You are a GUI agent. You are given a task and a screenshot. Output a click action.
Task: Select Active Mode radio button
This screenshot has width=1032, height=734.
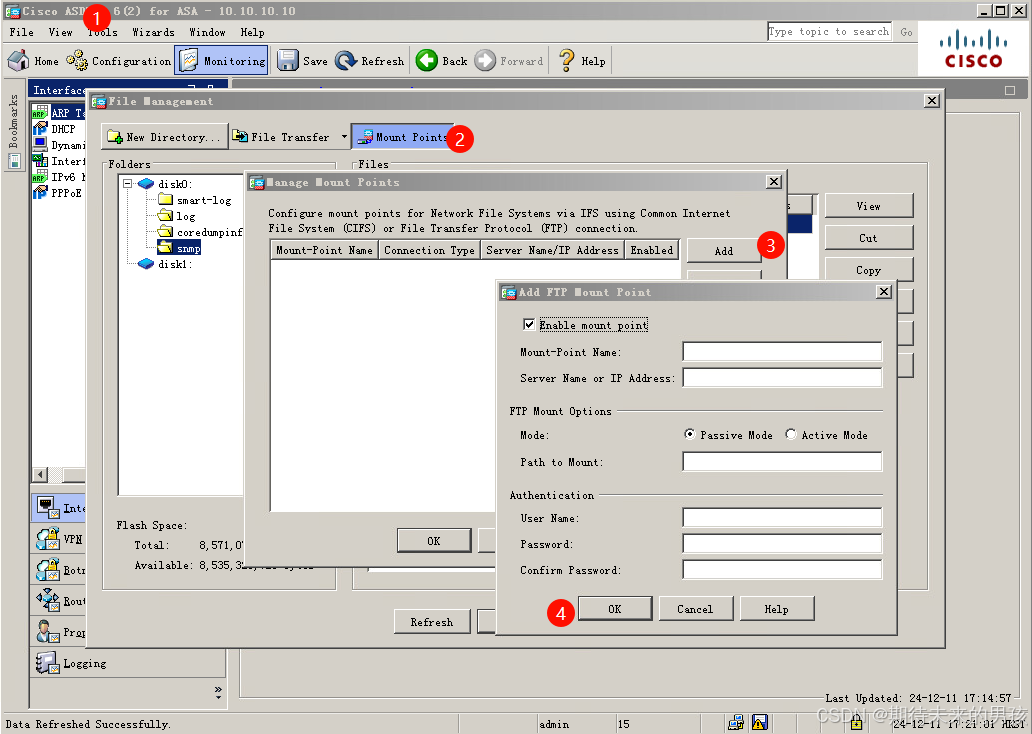790,434
